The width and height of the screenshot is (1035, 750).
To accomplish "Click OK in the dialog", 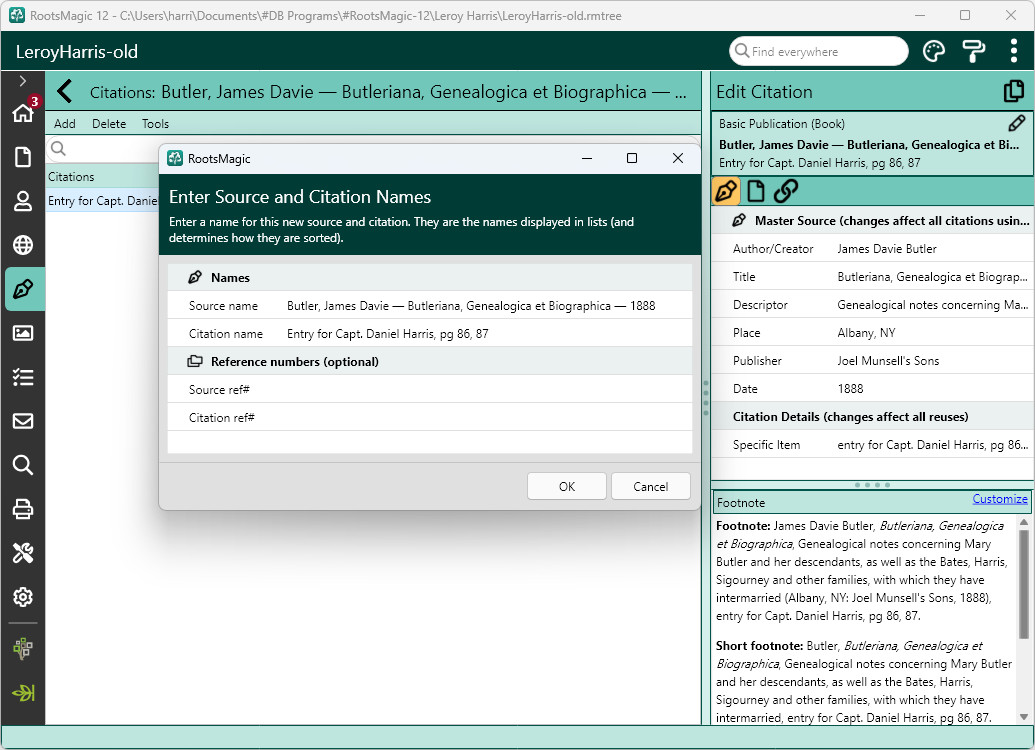I will [x=566, y=487].
